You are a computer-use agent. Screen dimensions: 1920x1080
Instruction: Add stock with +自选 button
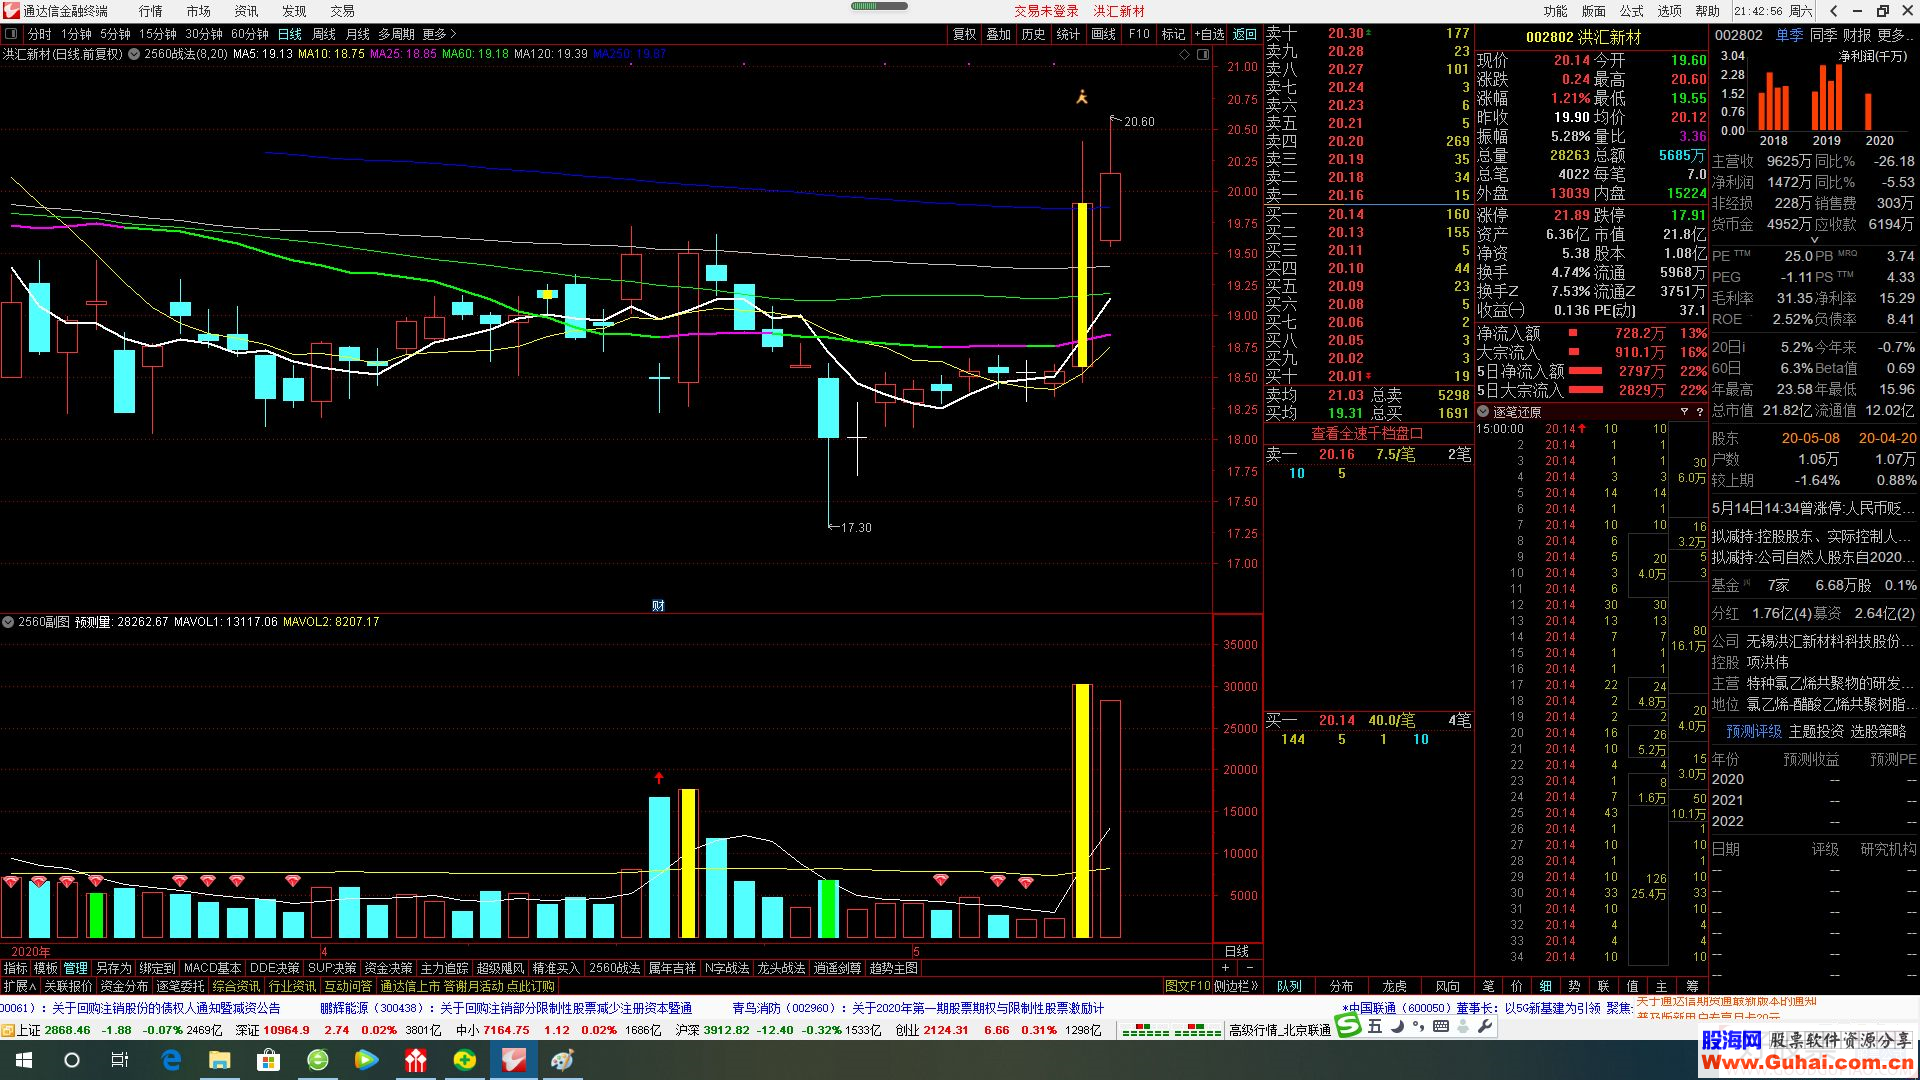click(1209, 34)
